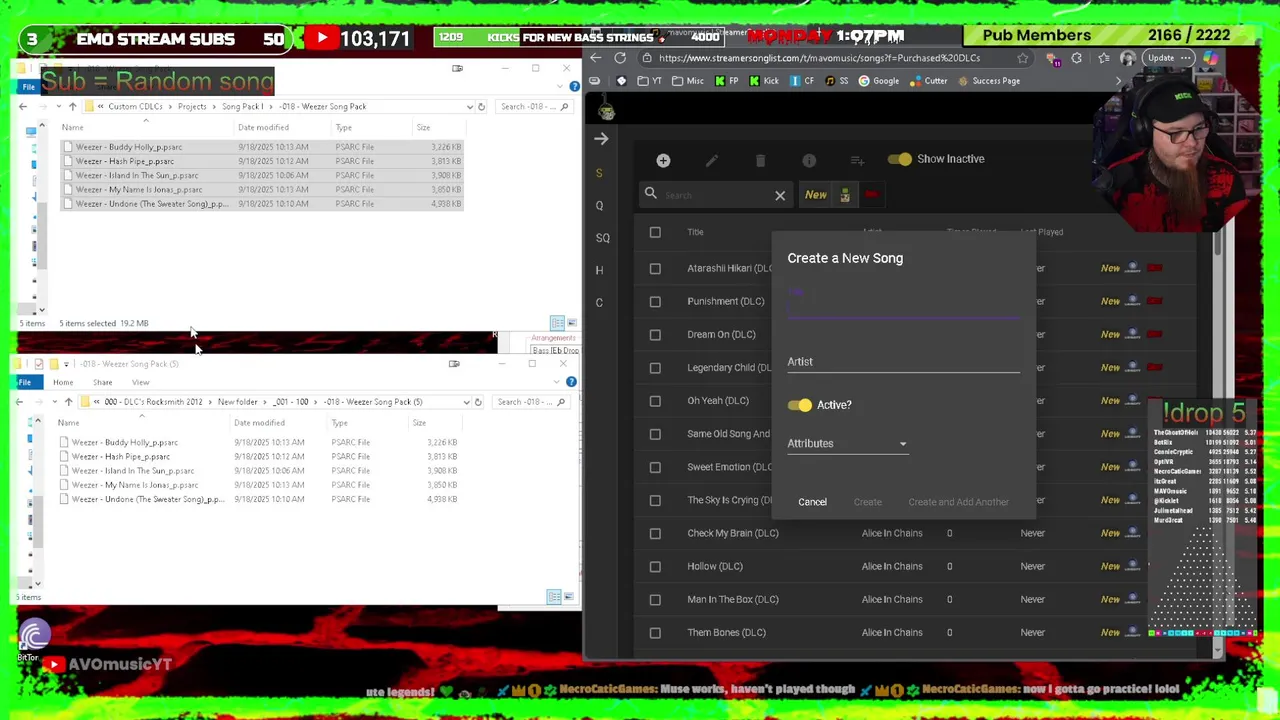Open the Success Page bookmark
The width and height of the screenshot is (1280, 720).
coord(988,81)
